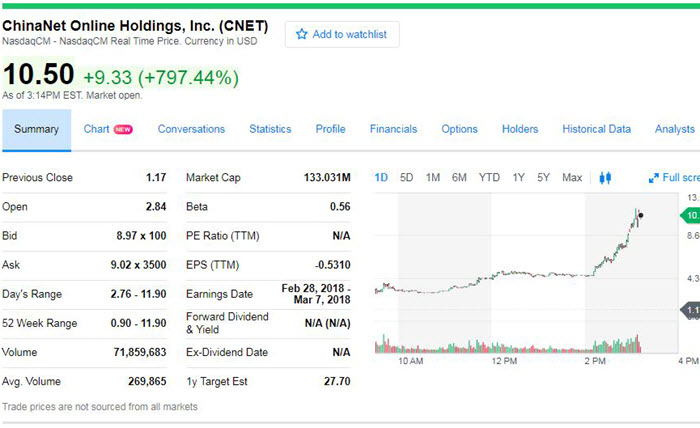Click the Forward Dividend & Yield label
Image resolution: width=700 pixels, height=428 pixels.
pos(227,323)
